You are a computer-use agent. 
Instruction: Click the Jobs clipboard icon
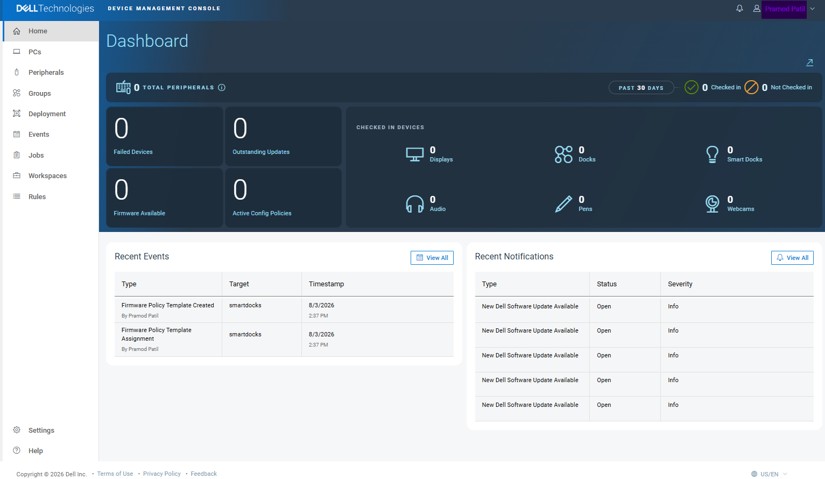[x=17, y=155]
